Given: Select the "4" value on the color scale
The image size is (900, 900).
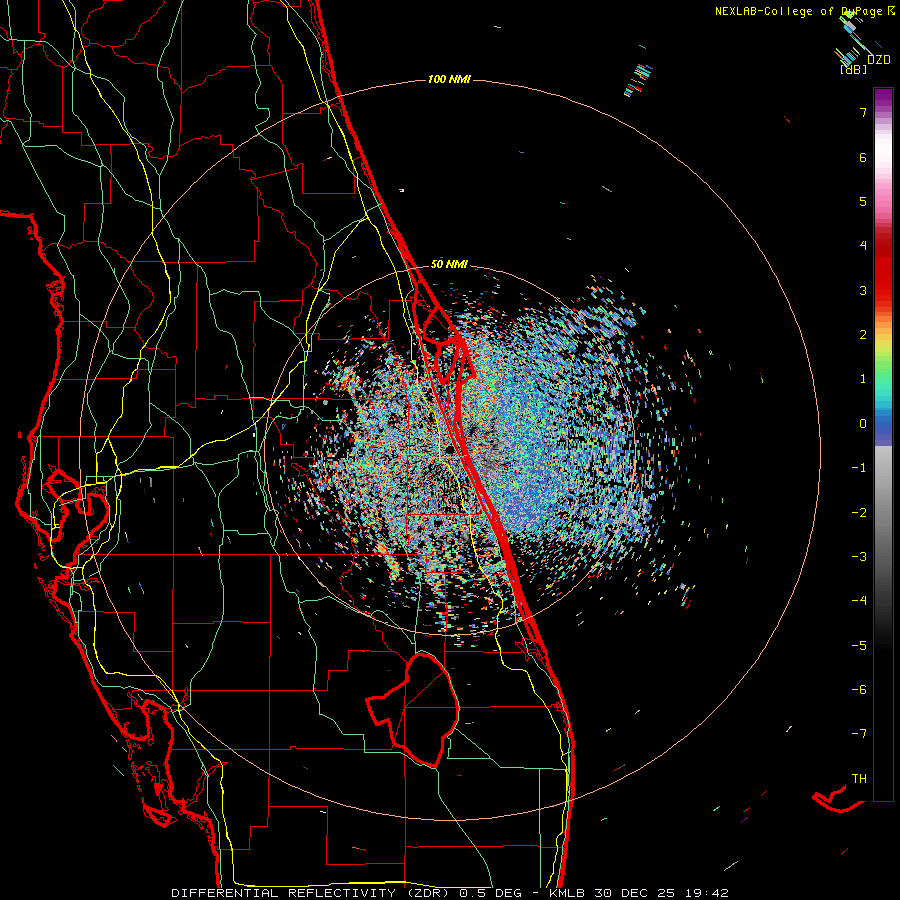Looking at the screenshot, I should (x=863, y=246).
